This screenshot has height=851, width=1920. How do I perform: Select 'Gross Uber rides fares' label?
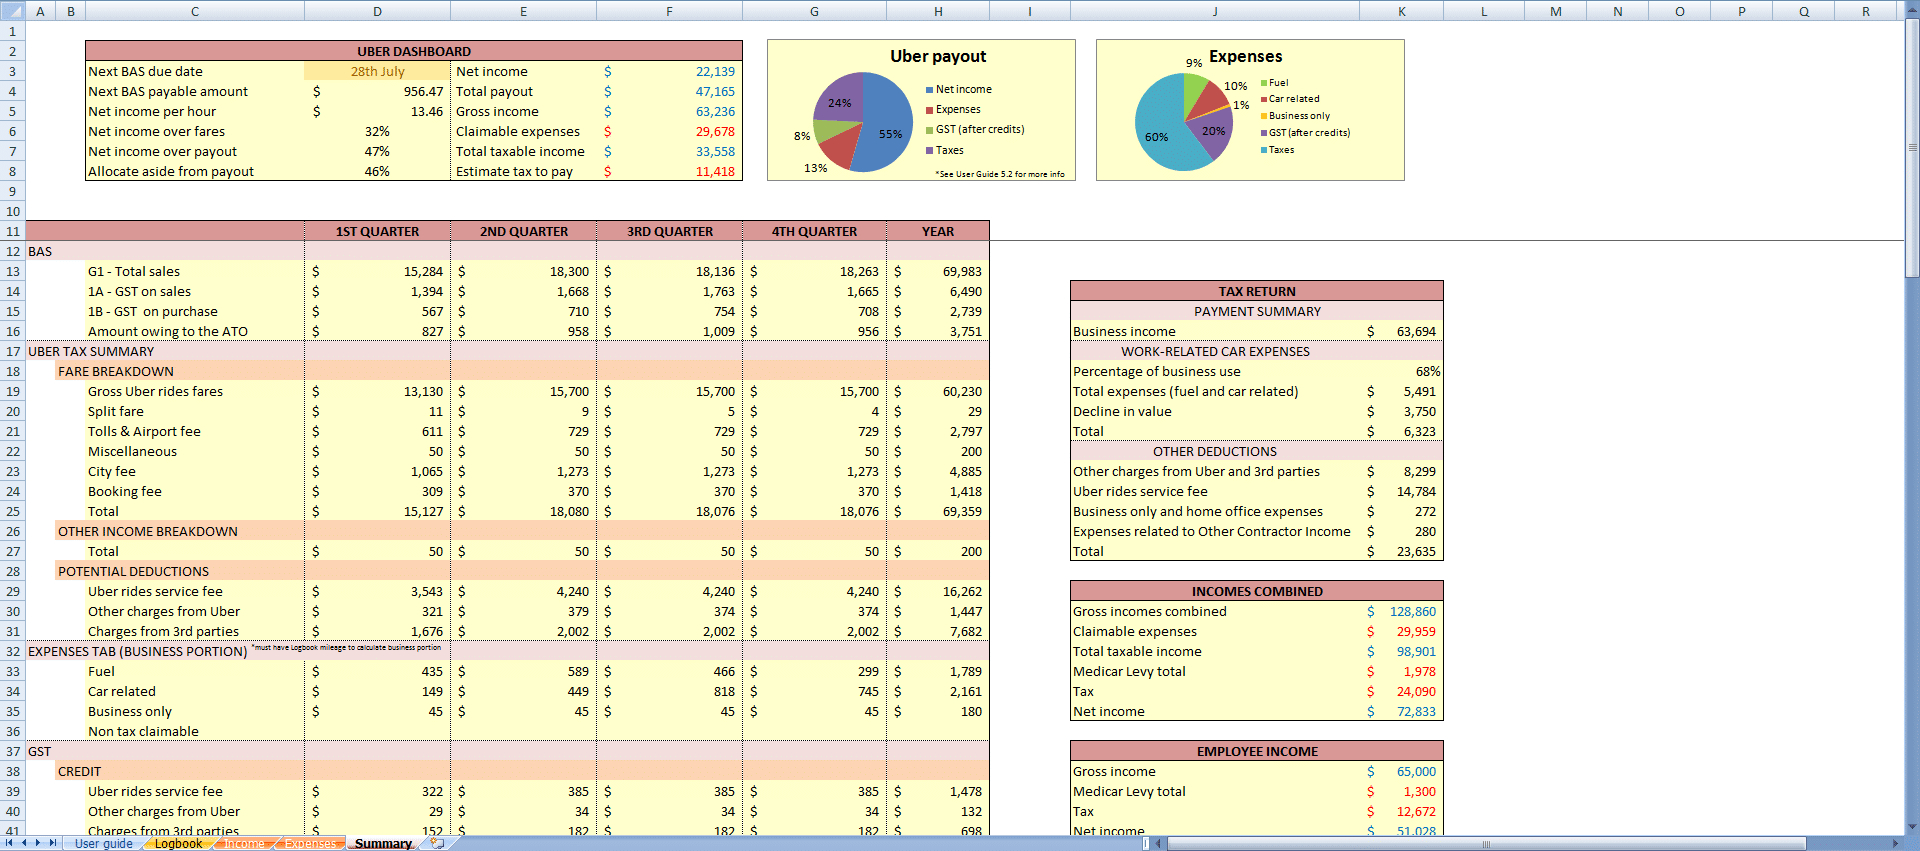[155, 391]
